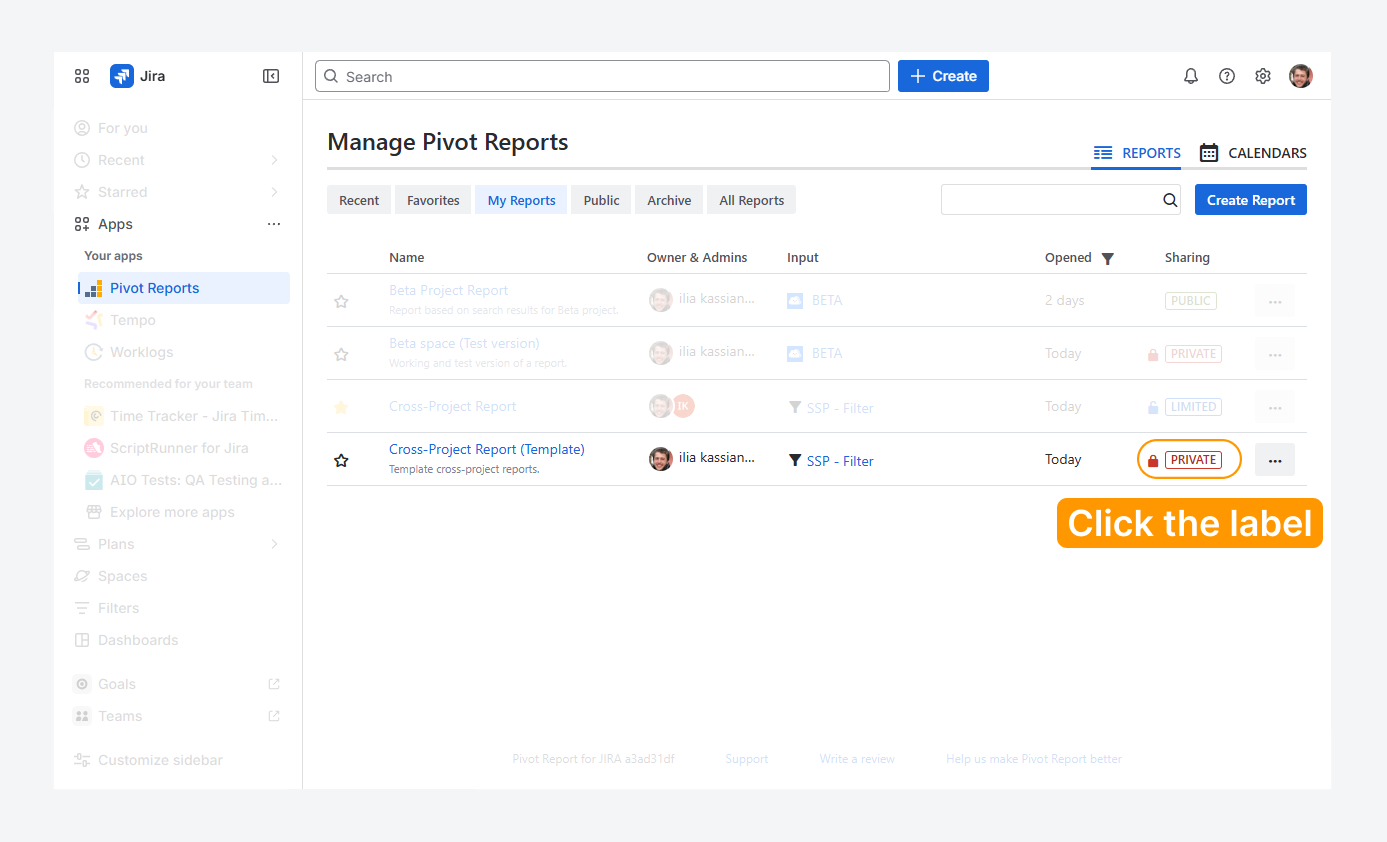Image resolution: width=1387 pixels, height=842 pixels.
Task: Open more actions for Beta Project Report
Action: pos(1275,301)
